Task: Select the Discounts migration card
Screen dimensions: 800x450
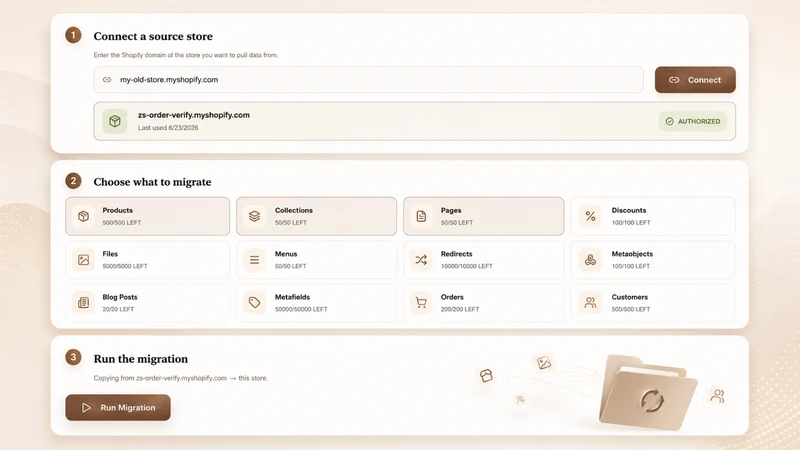Action: (x=653, y=216)
